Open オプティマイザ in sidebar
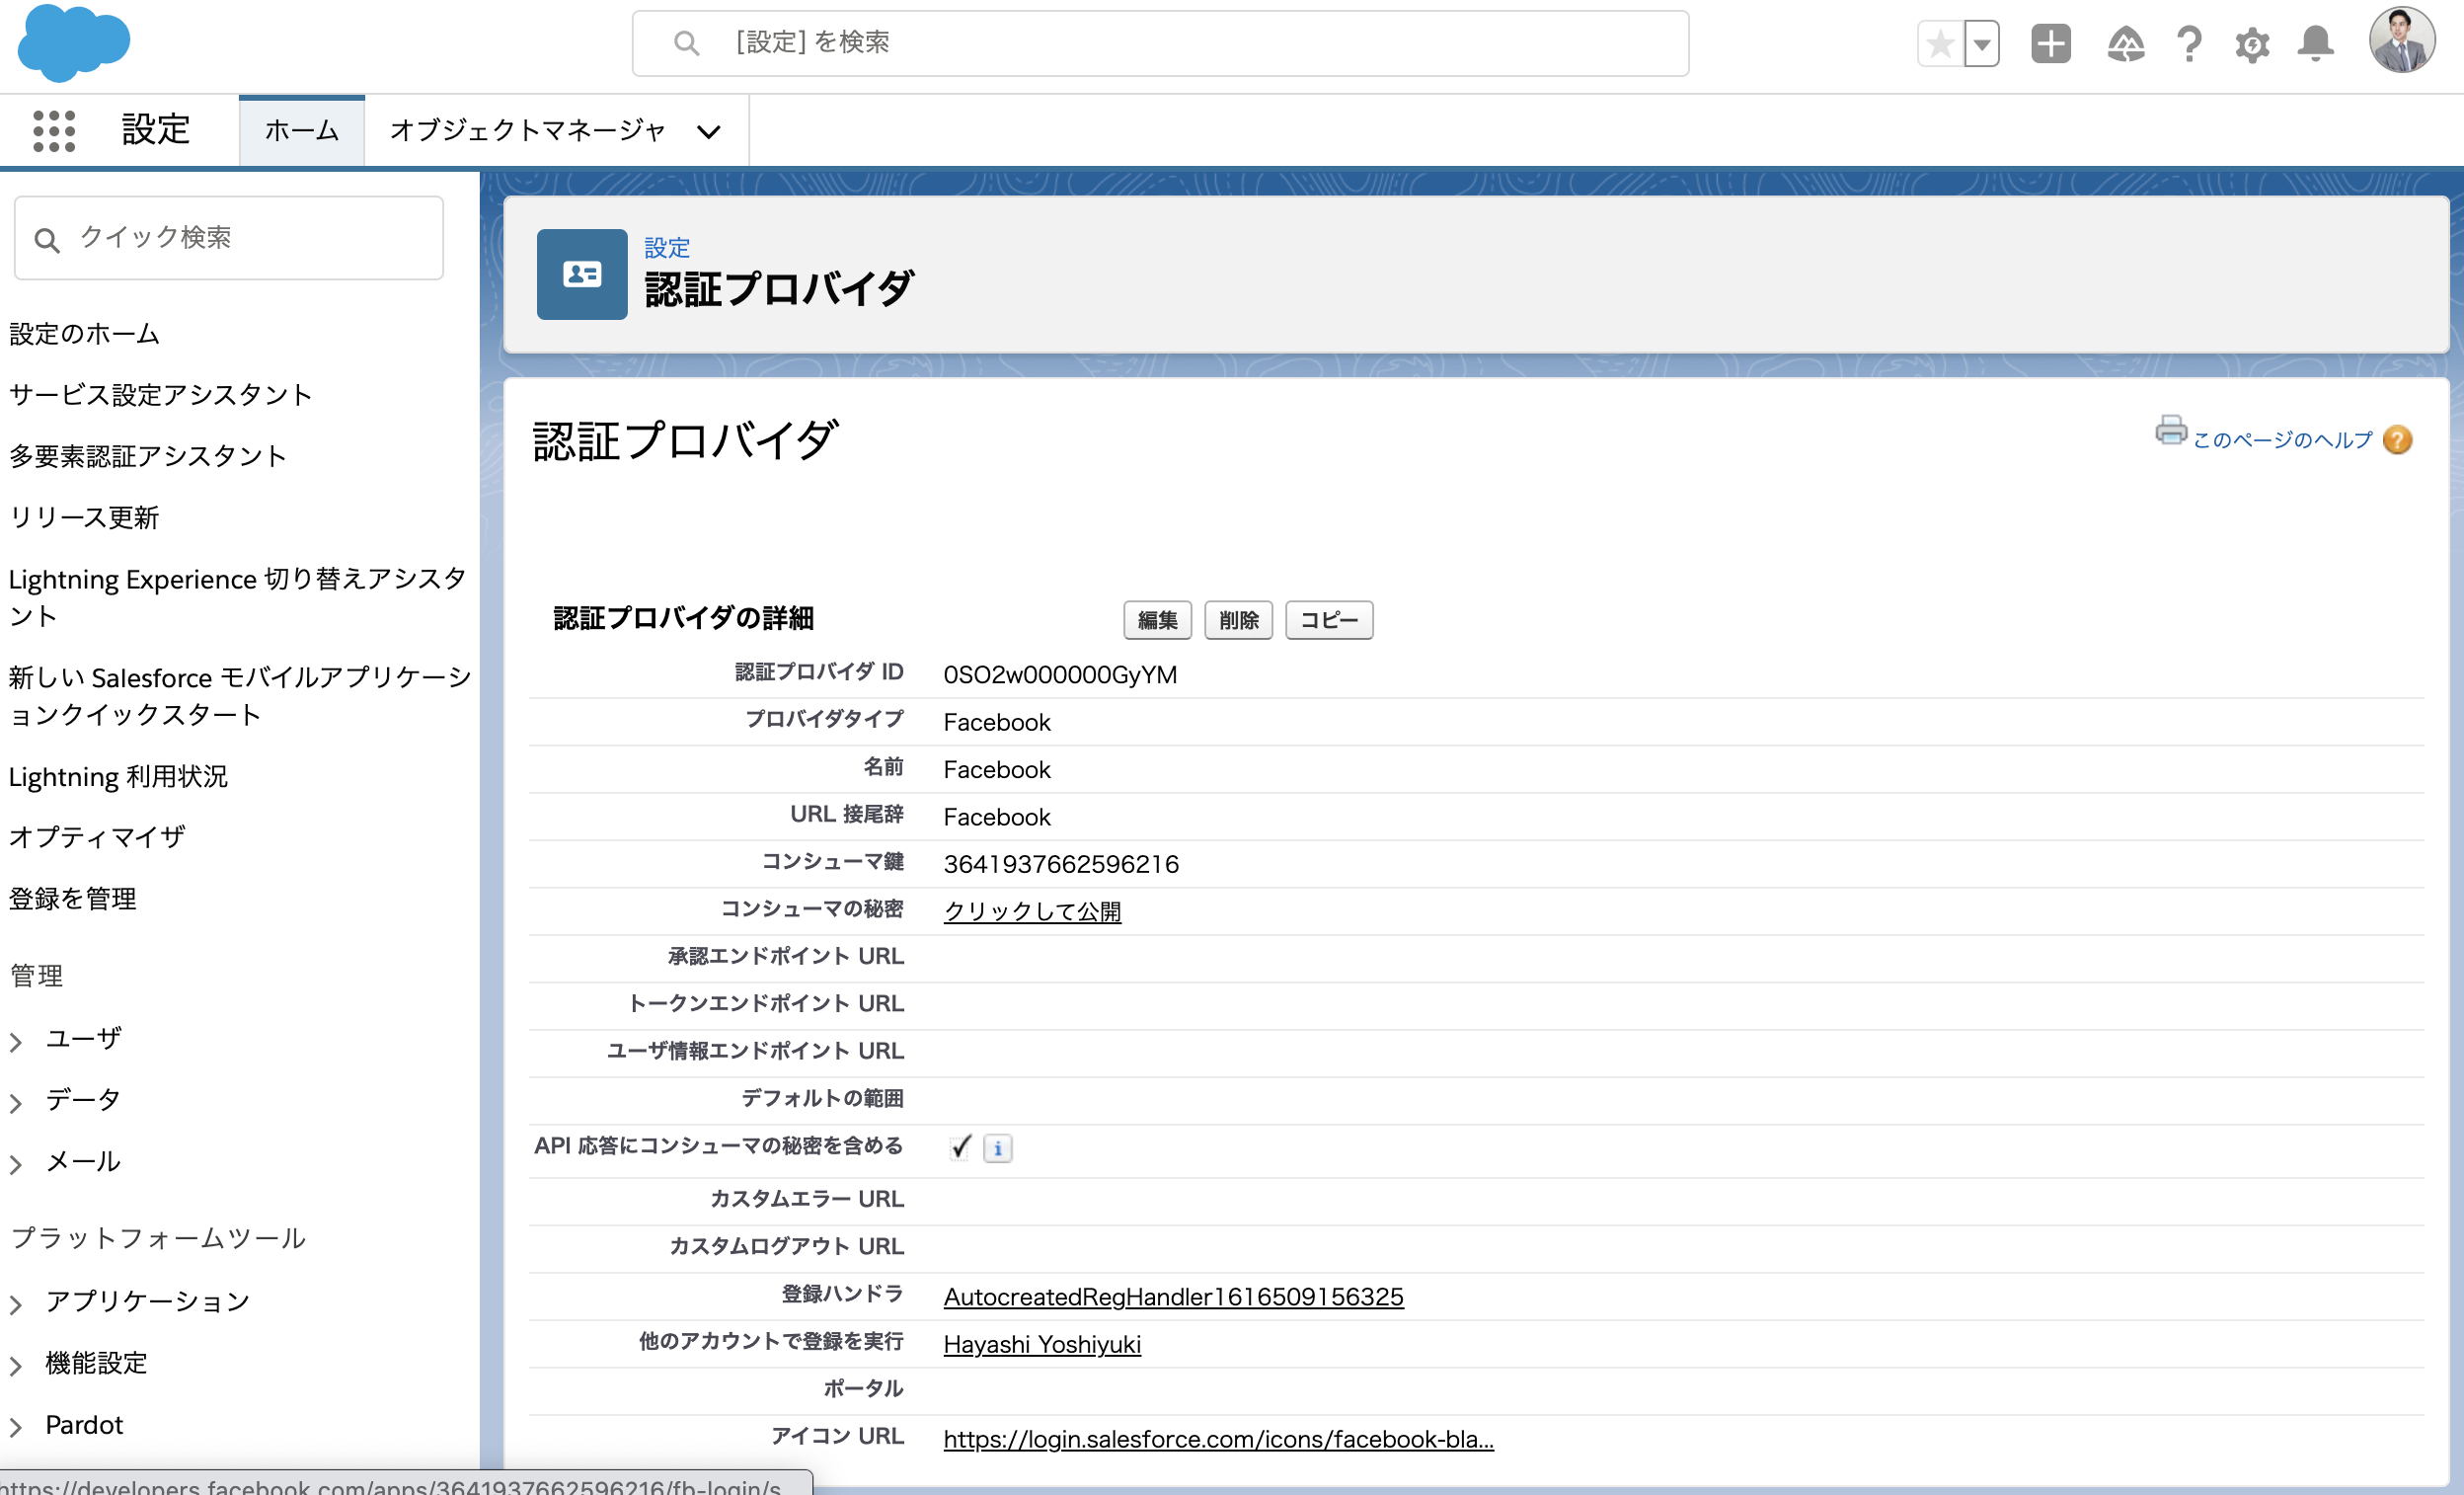 click(x=97, y=837)
